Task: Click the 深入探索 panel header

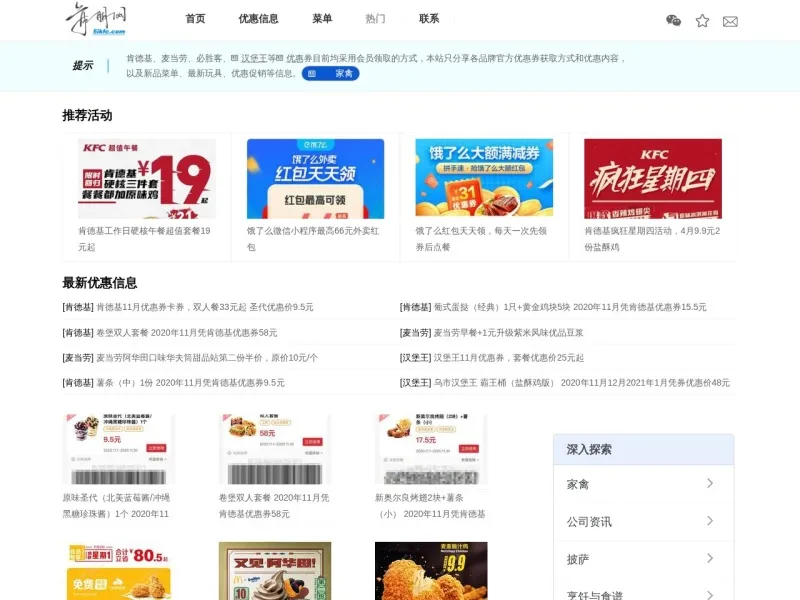Action: tap(643, 449)
